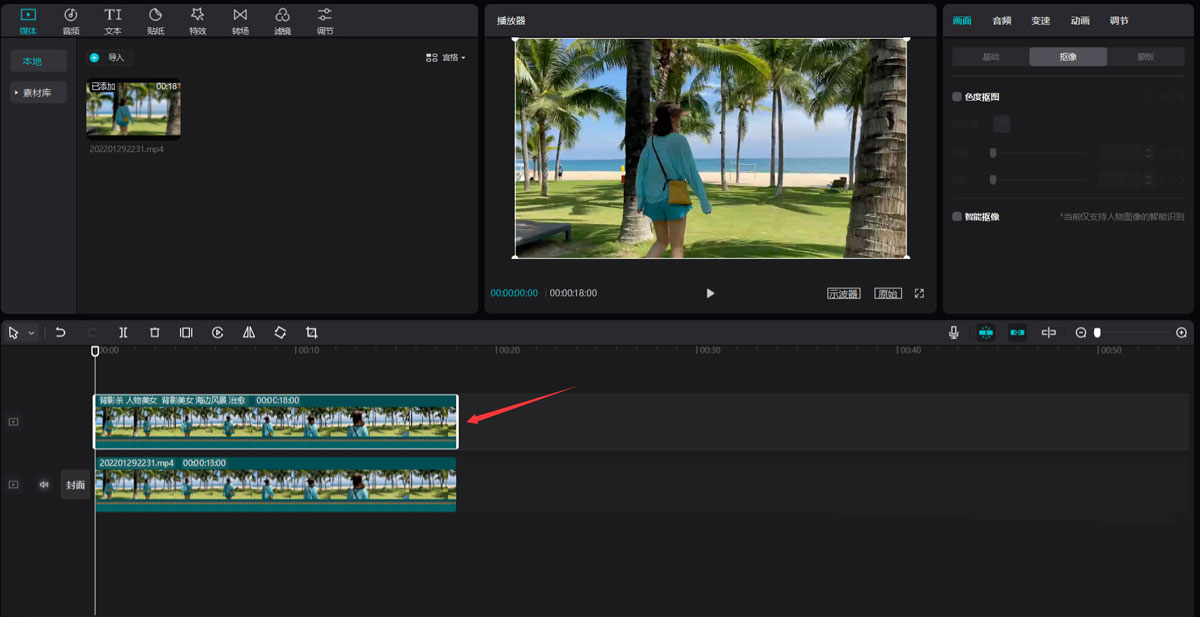1200x617 pixels.
Task: Open the 滤镜 filters panel
Action: click(x=283, y=19)
